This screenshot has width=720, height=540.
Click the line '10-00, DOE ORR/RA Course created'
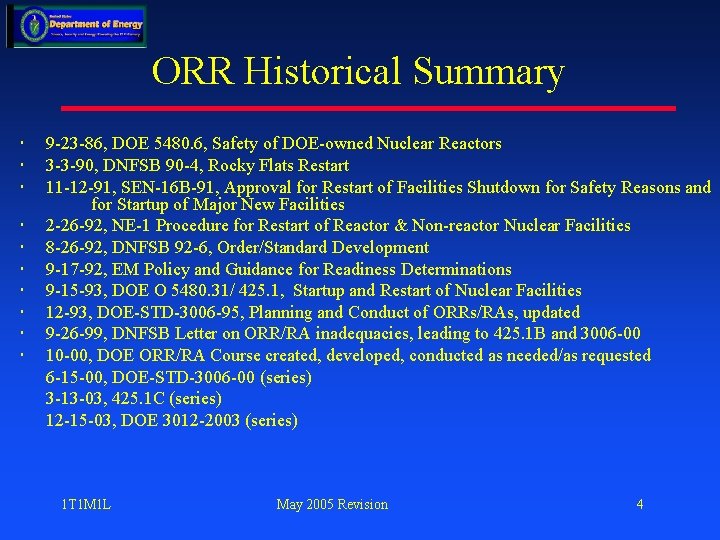pyautogui.click(x=348, y=355)
